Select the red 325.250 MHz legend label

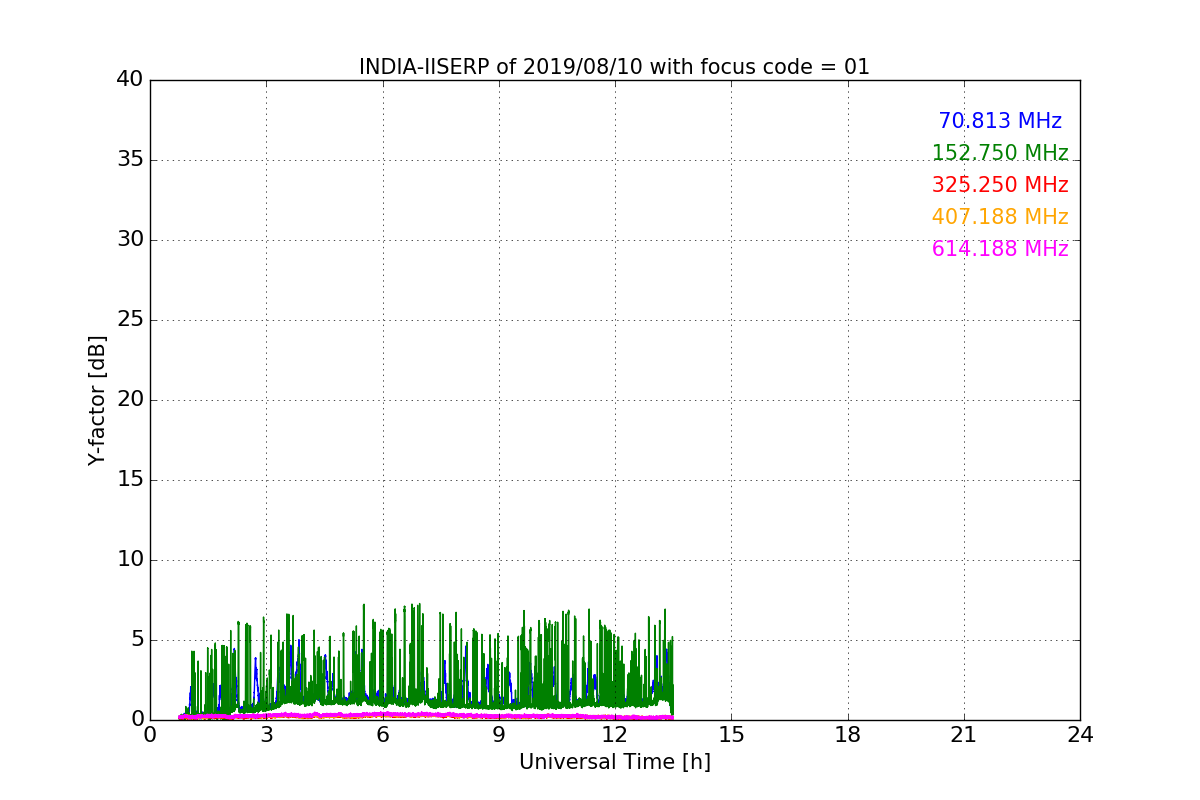coord(1000,185)
